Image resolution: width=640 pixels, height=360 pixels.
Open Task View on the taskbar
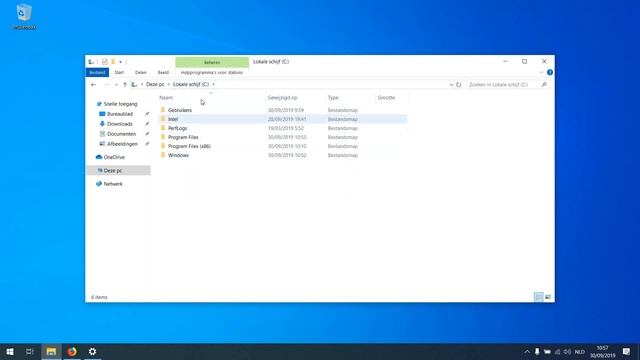[29, 352]
